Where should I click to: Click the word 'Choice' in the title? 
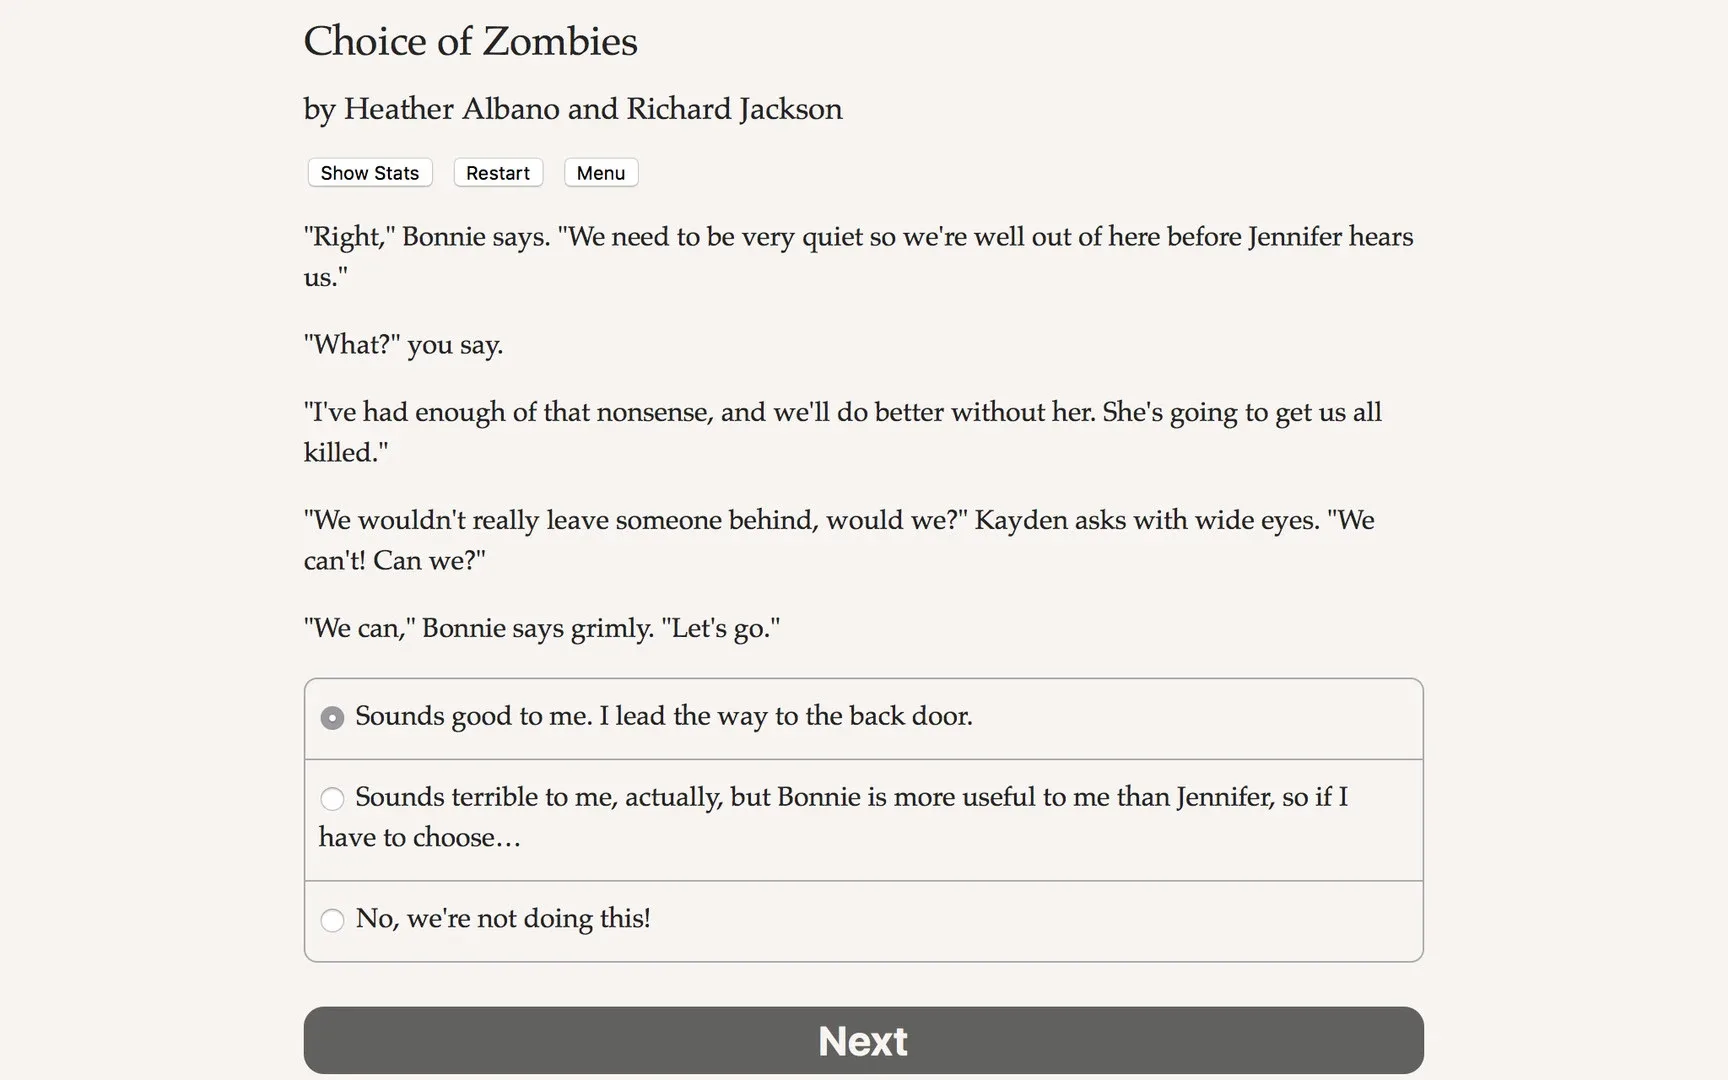(x=364, y=41)
